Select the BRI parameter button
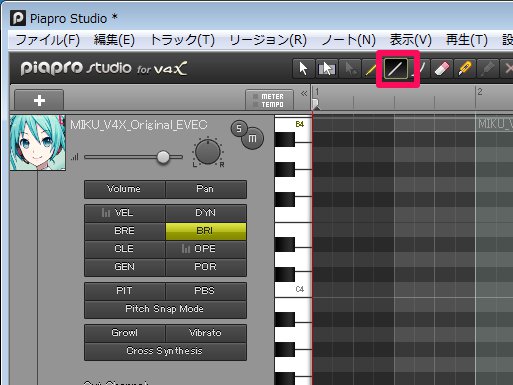 206,231
